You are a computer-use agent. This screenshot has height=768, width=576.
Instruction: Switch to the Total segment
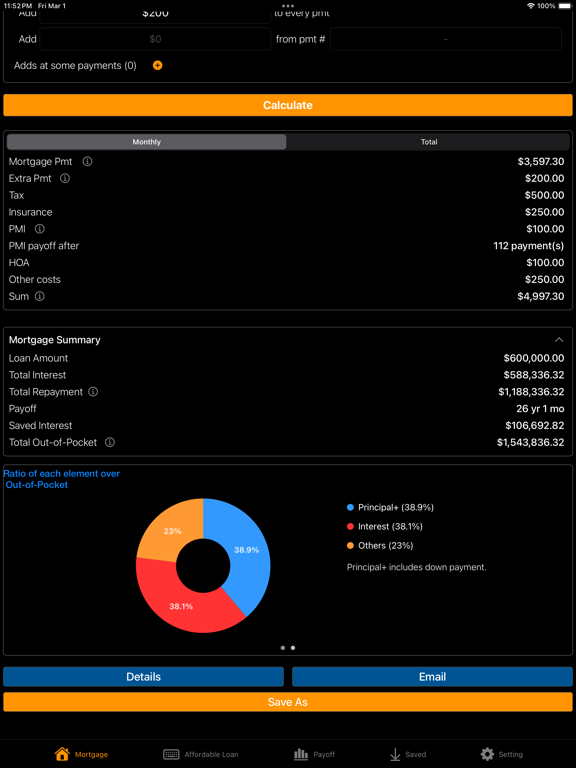click(x=429, y=142)
